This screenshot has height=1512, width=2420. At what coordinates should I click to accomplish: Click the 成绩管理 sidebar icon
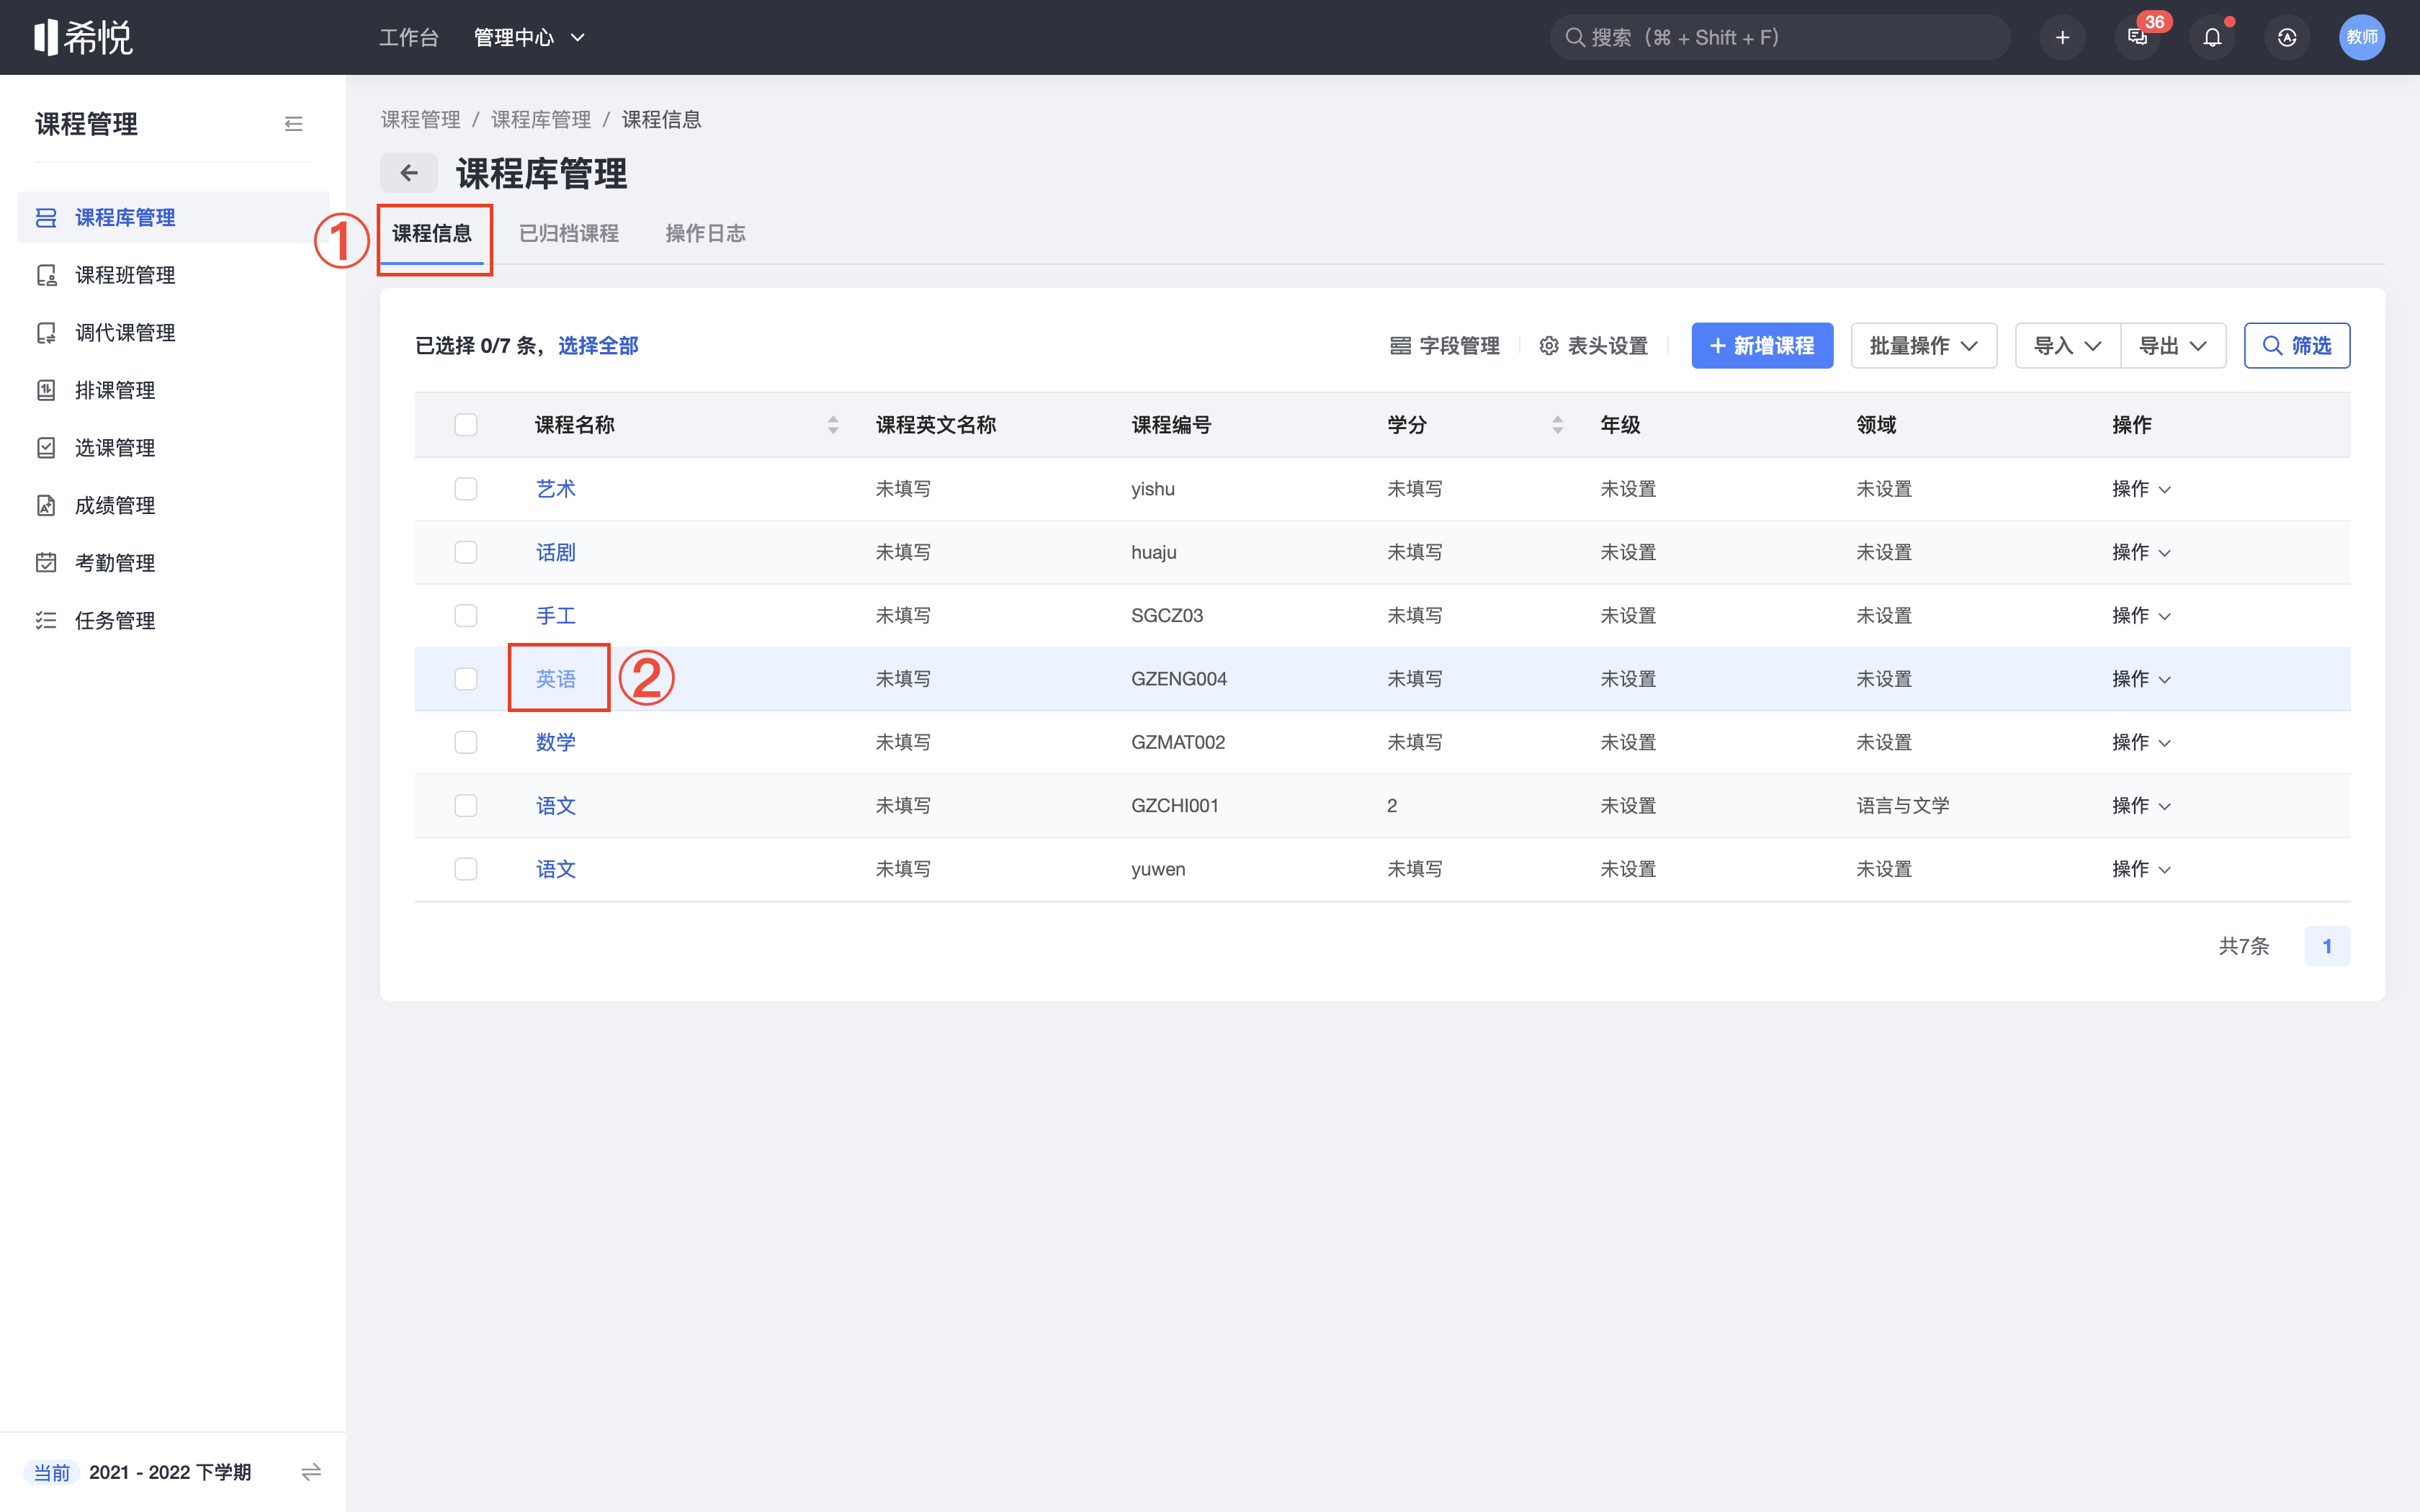[46, 505]
